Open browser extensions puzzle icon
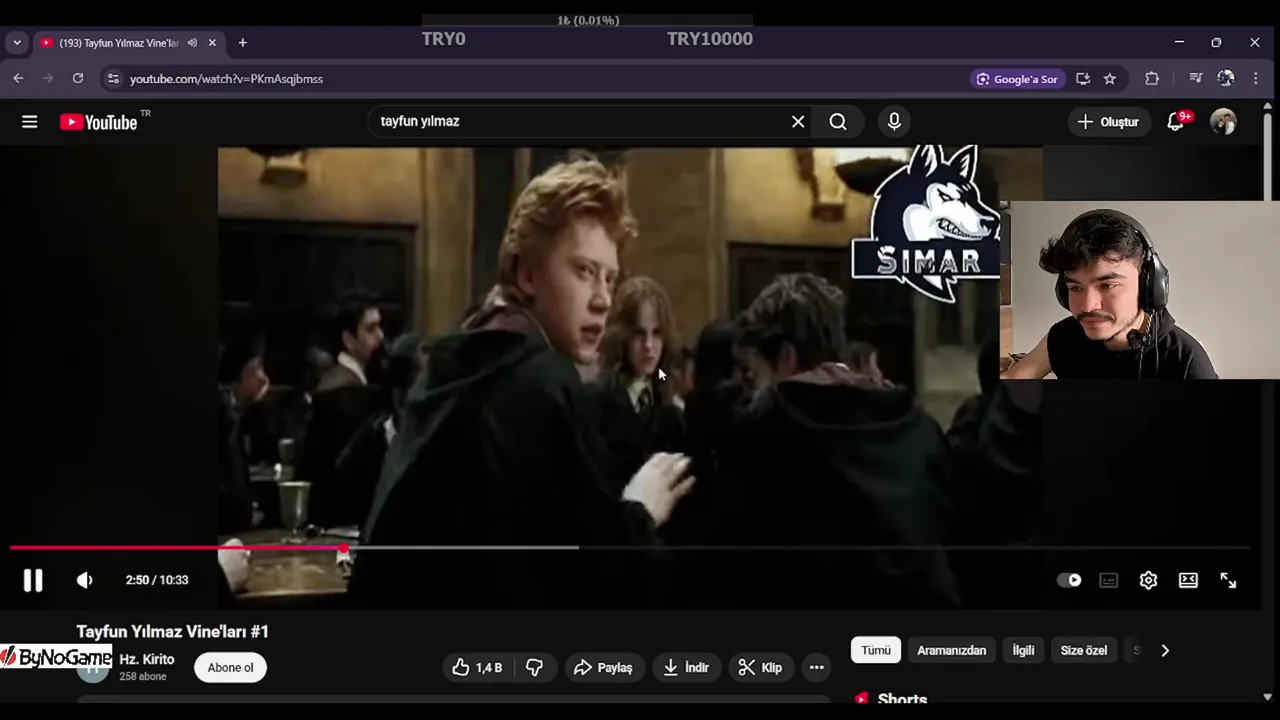 click(x=1152, y=78)
